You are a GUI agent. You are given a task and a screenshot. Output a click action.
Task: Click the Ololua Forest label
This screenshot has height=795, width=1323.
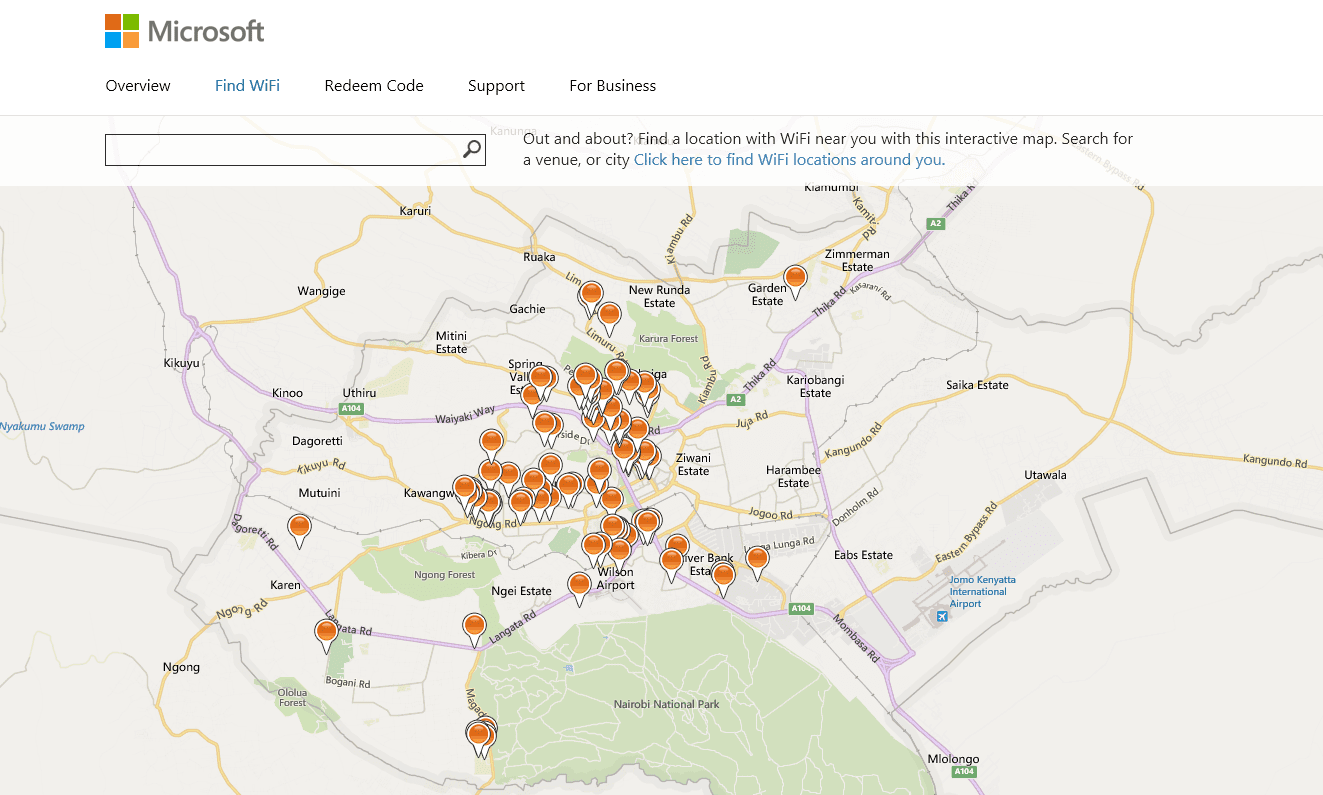pyautogui.click(x=293, y=697)
